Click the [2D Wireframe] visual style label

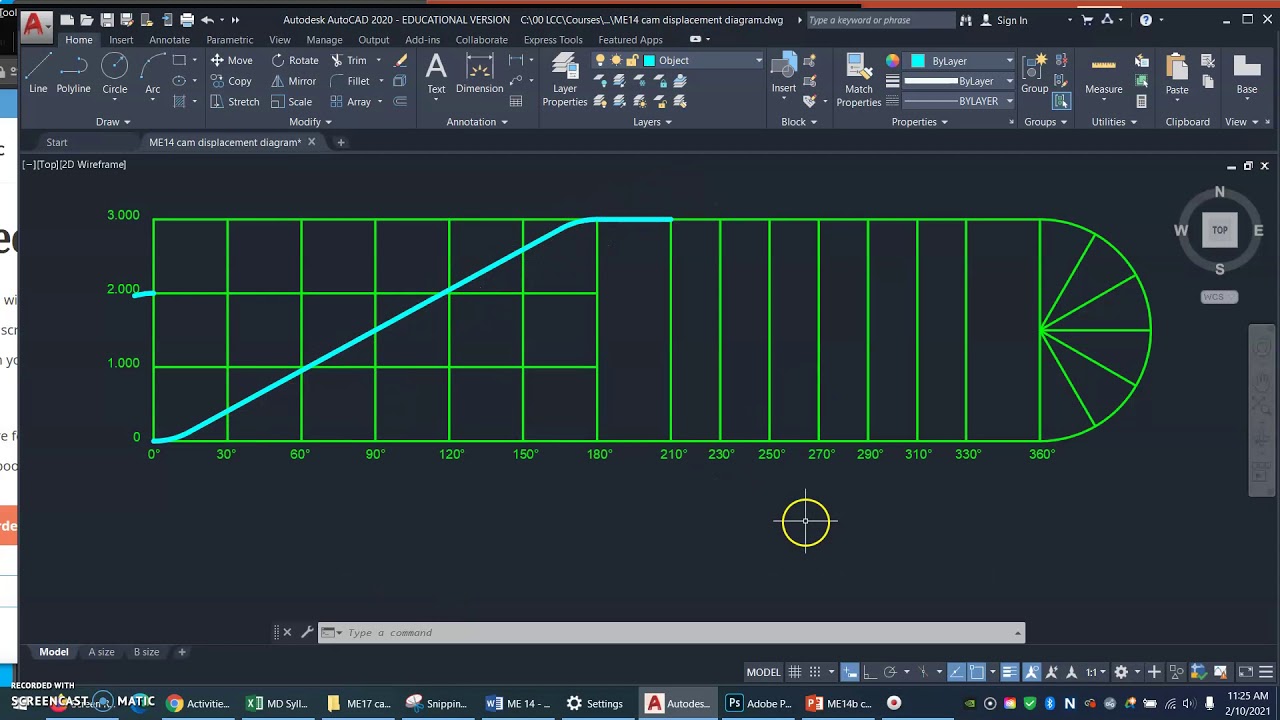(93, 164)
